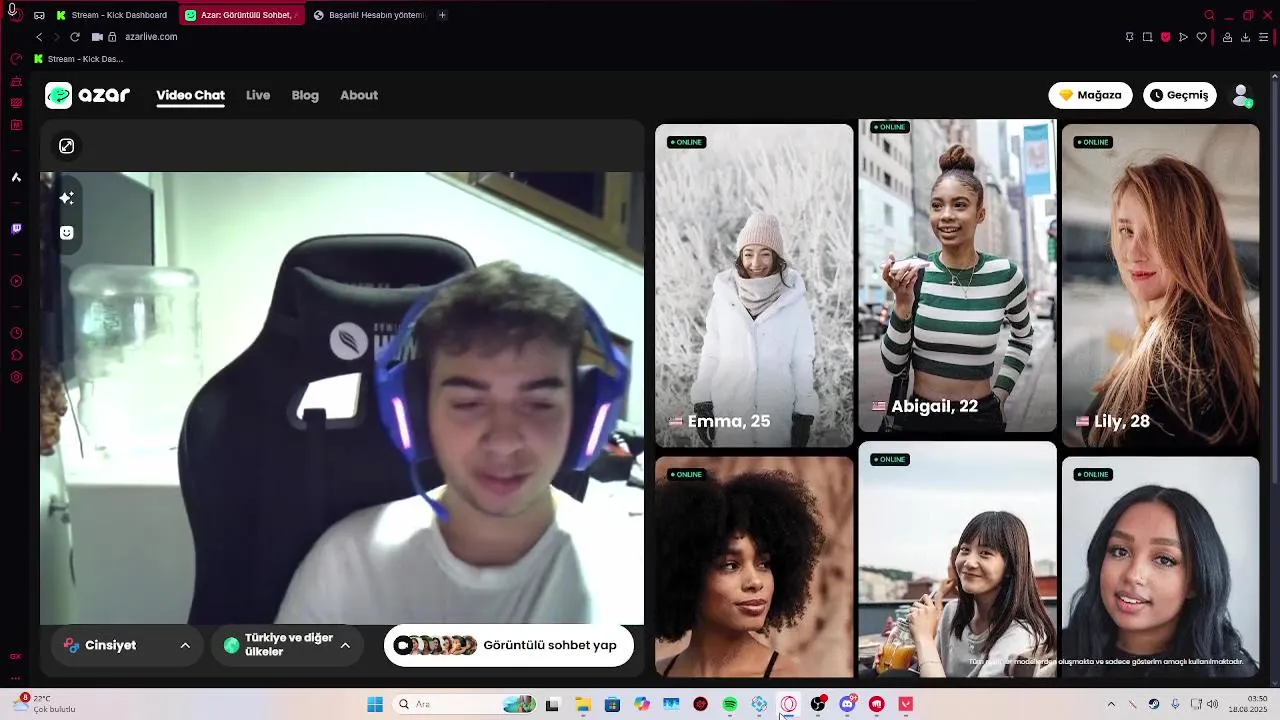Viewport: 1280px width, 720px height.
Task: Click the Windows Start button
Action: point(375,704)
